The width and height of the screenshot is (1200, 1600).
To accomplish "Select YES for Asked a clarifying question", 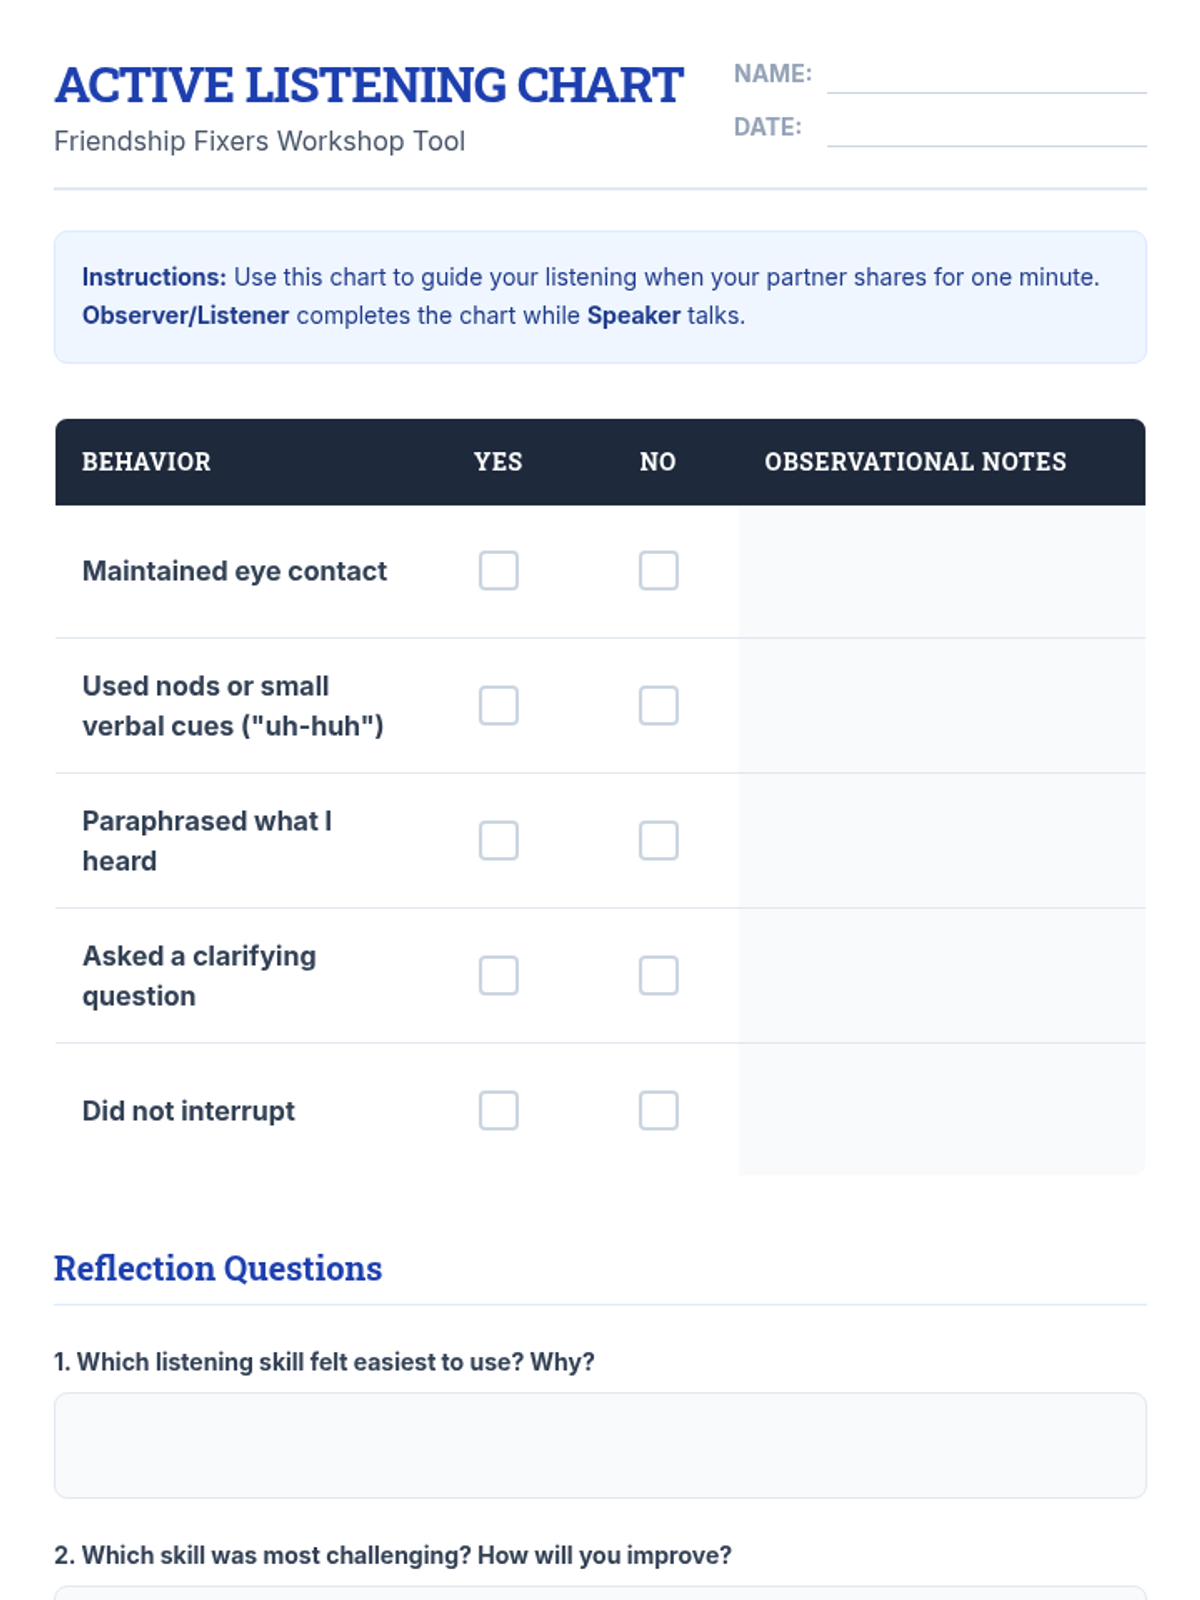I will click(498, 976).
